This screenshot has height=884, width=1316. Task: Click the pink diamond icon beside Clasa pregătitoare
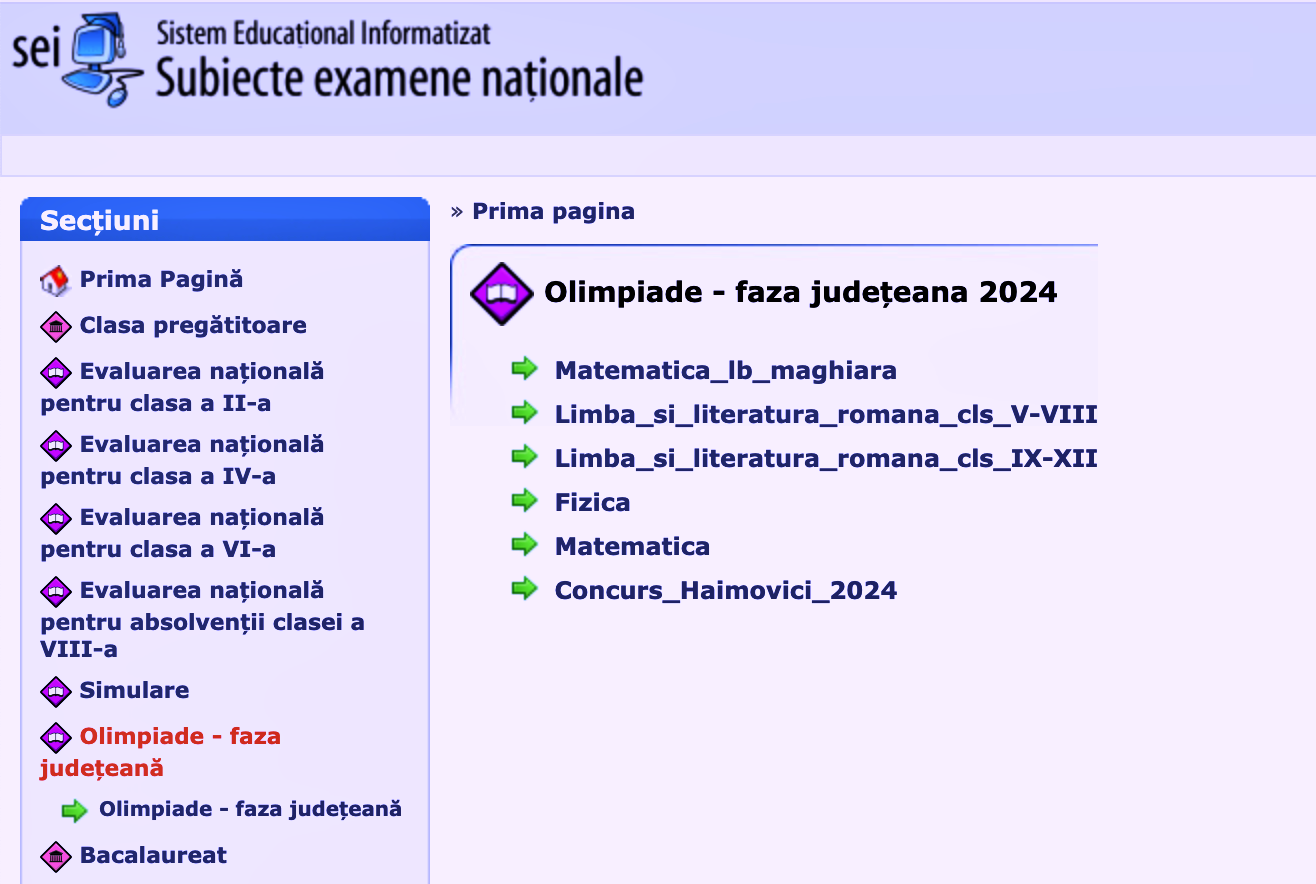coord(56,327)
